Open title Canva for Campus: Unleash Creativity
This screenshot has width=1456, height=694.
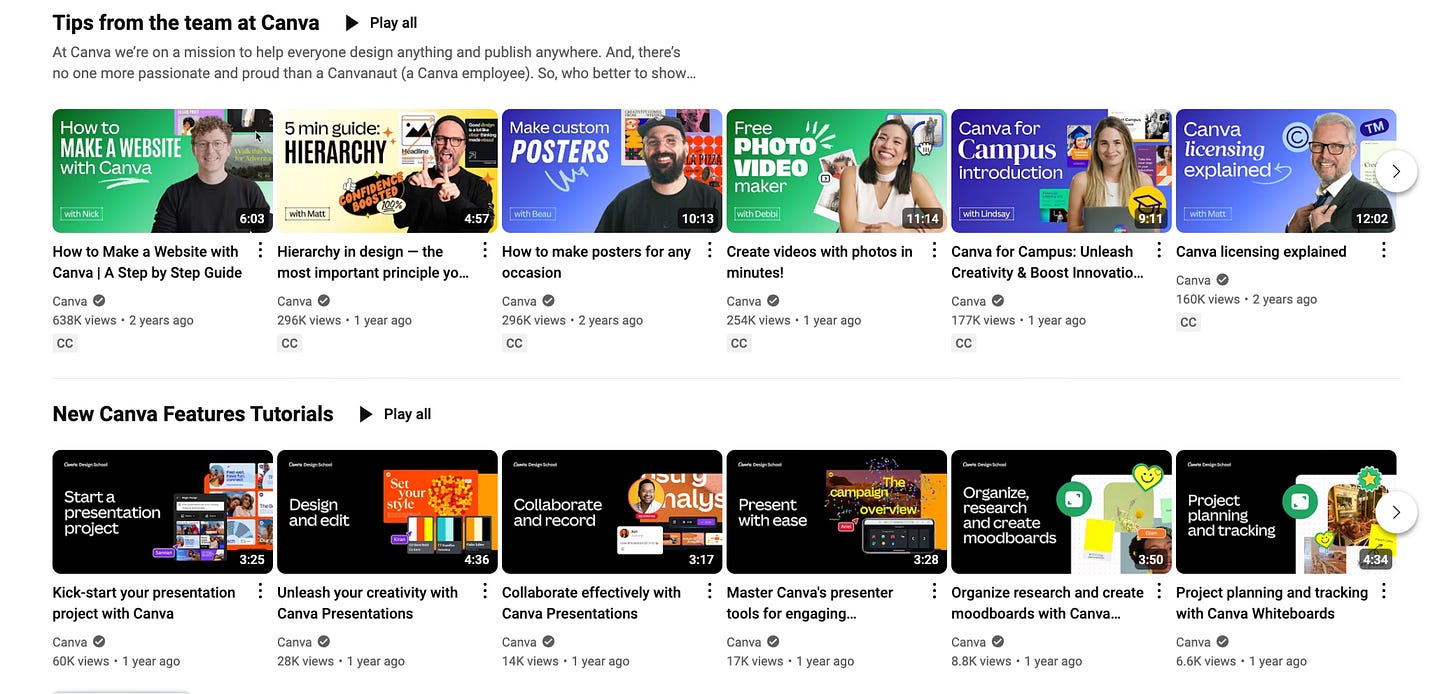pos(1048,262)
